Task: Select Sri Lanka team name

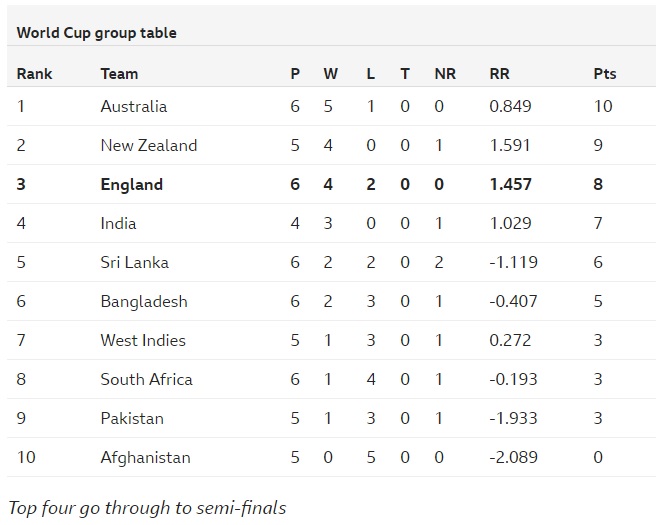Action: 134,262
